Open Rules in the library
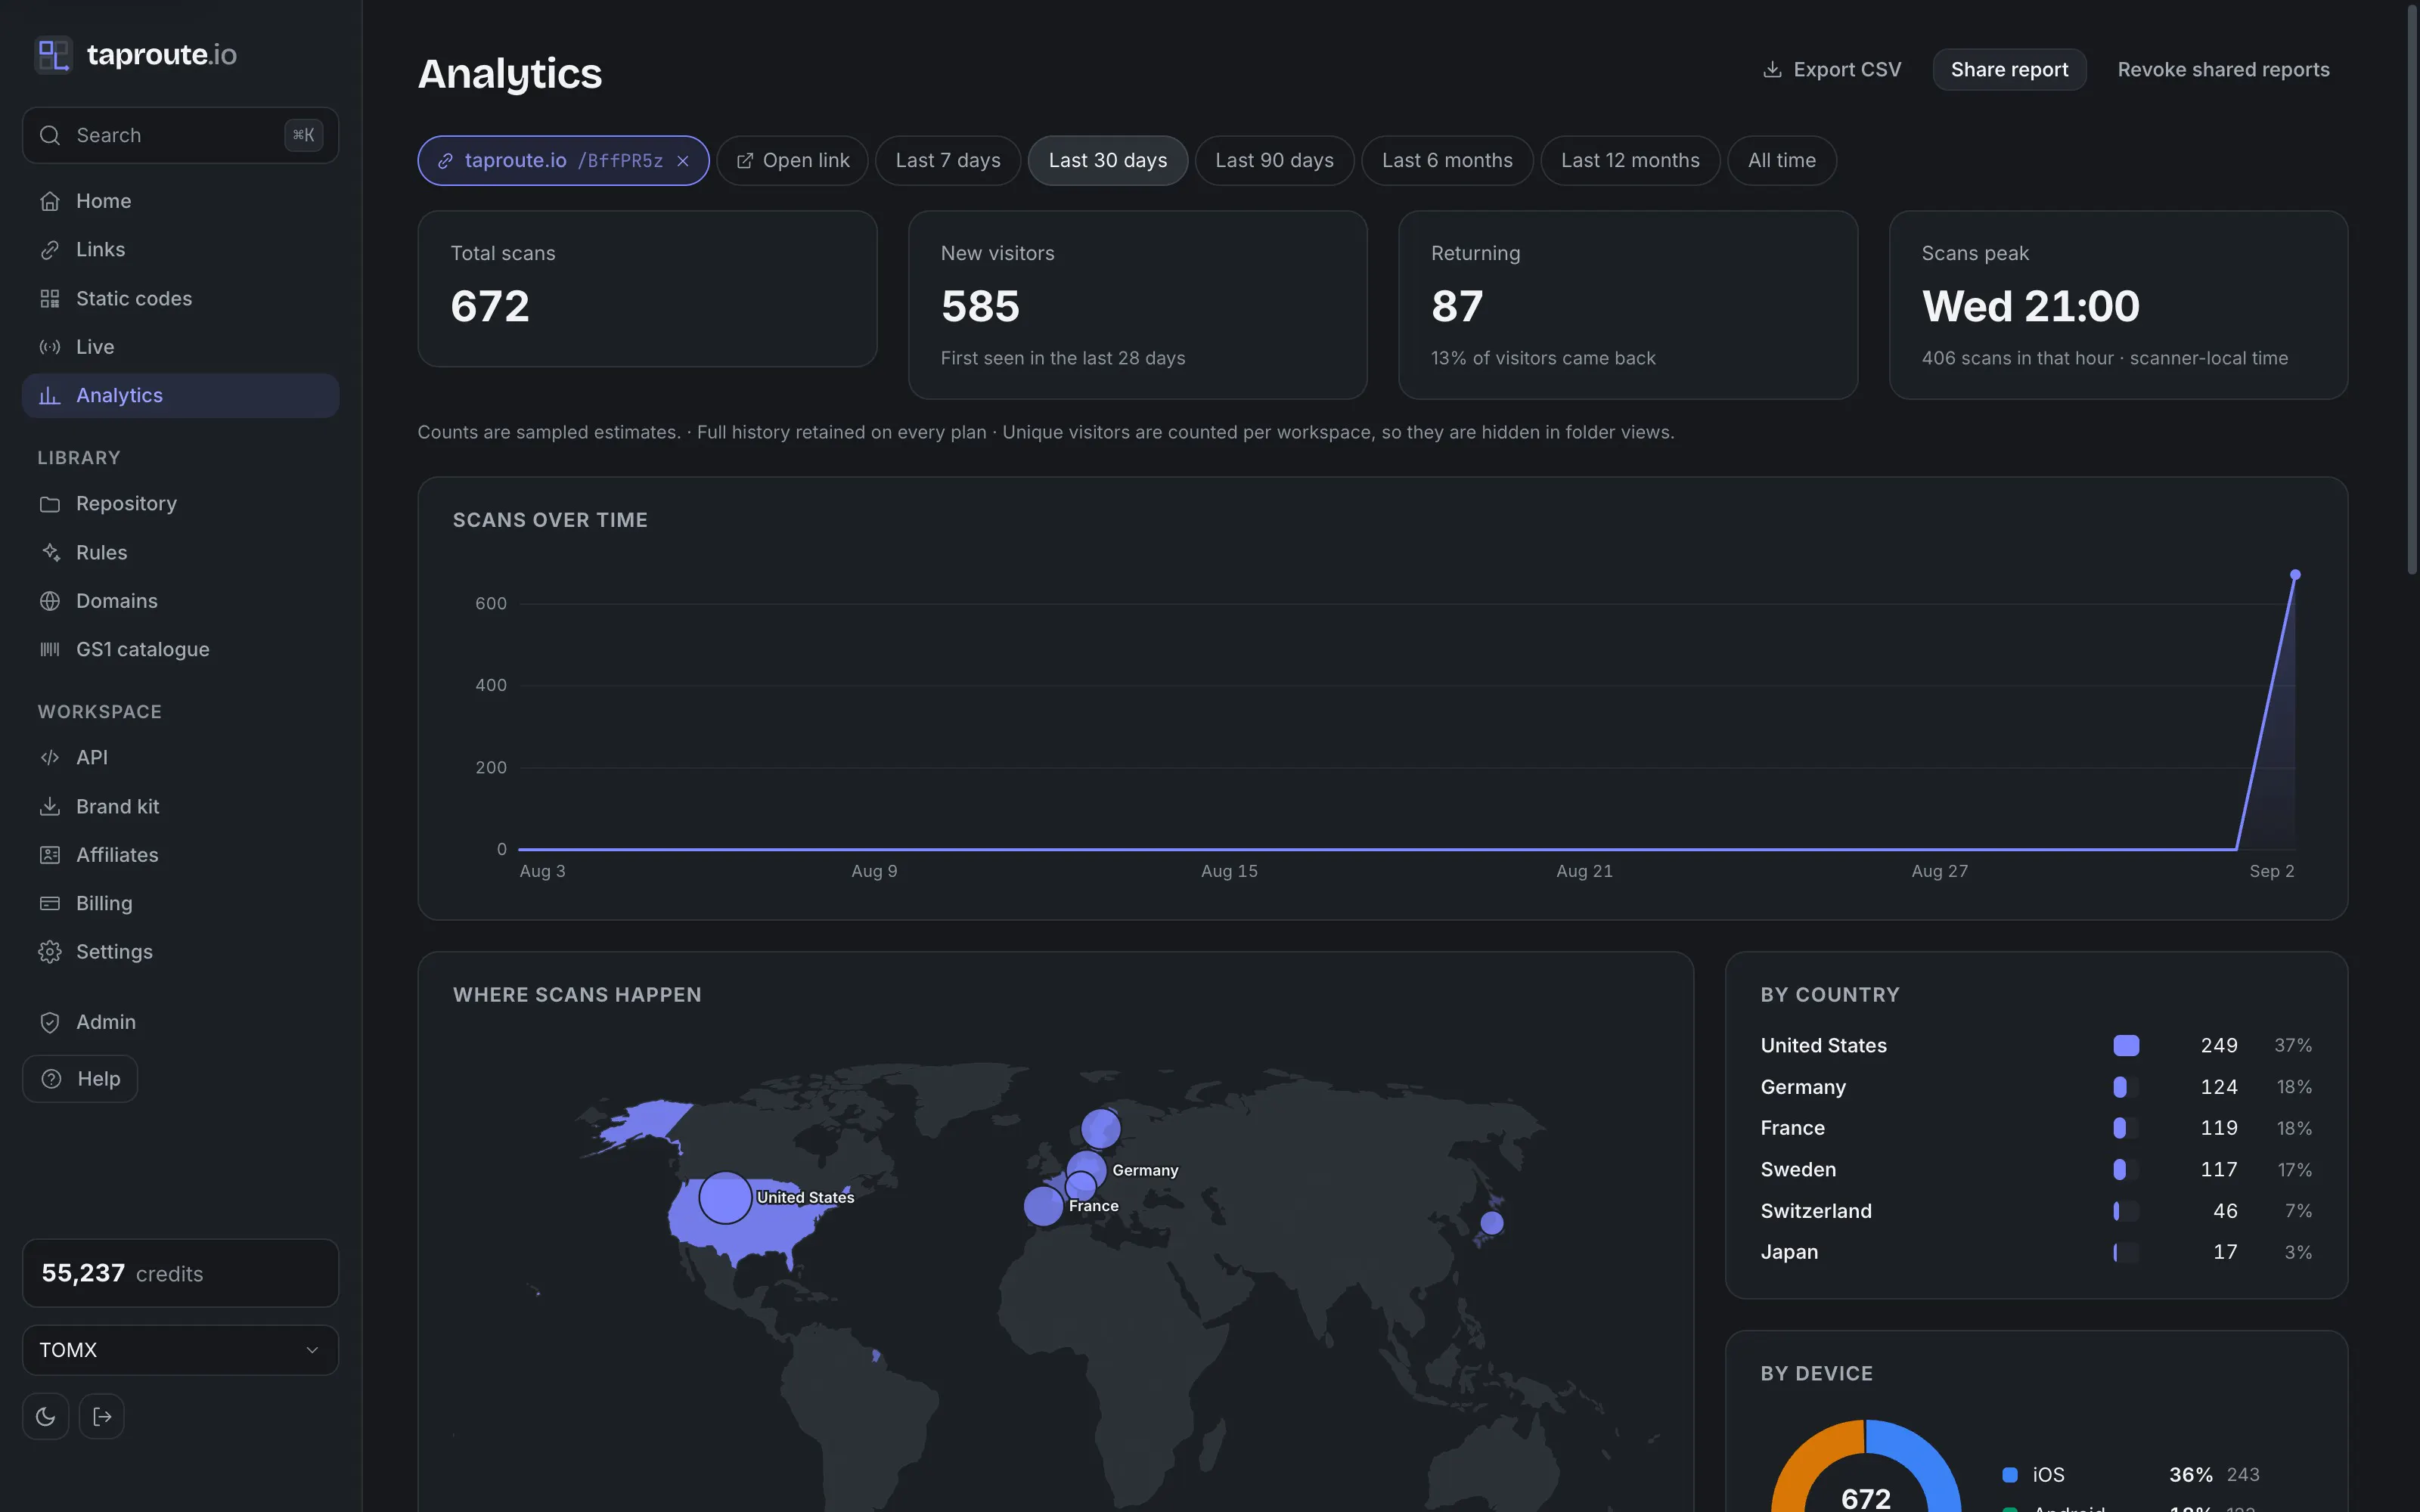 180,552
